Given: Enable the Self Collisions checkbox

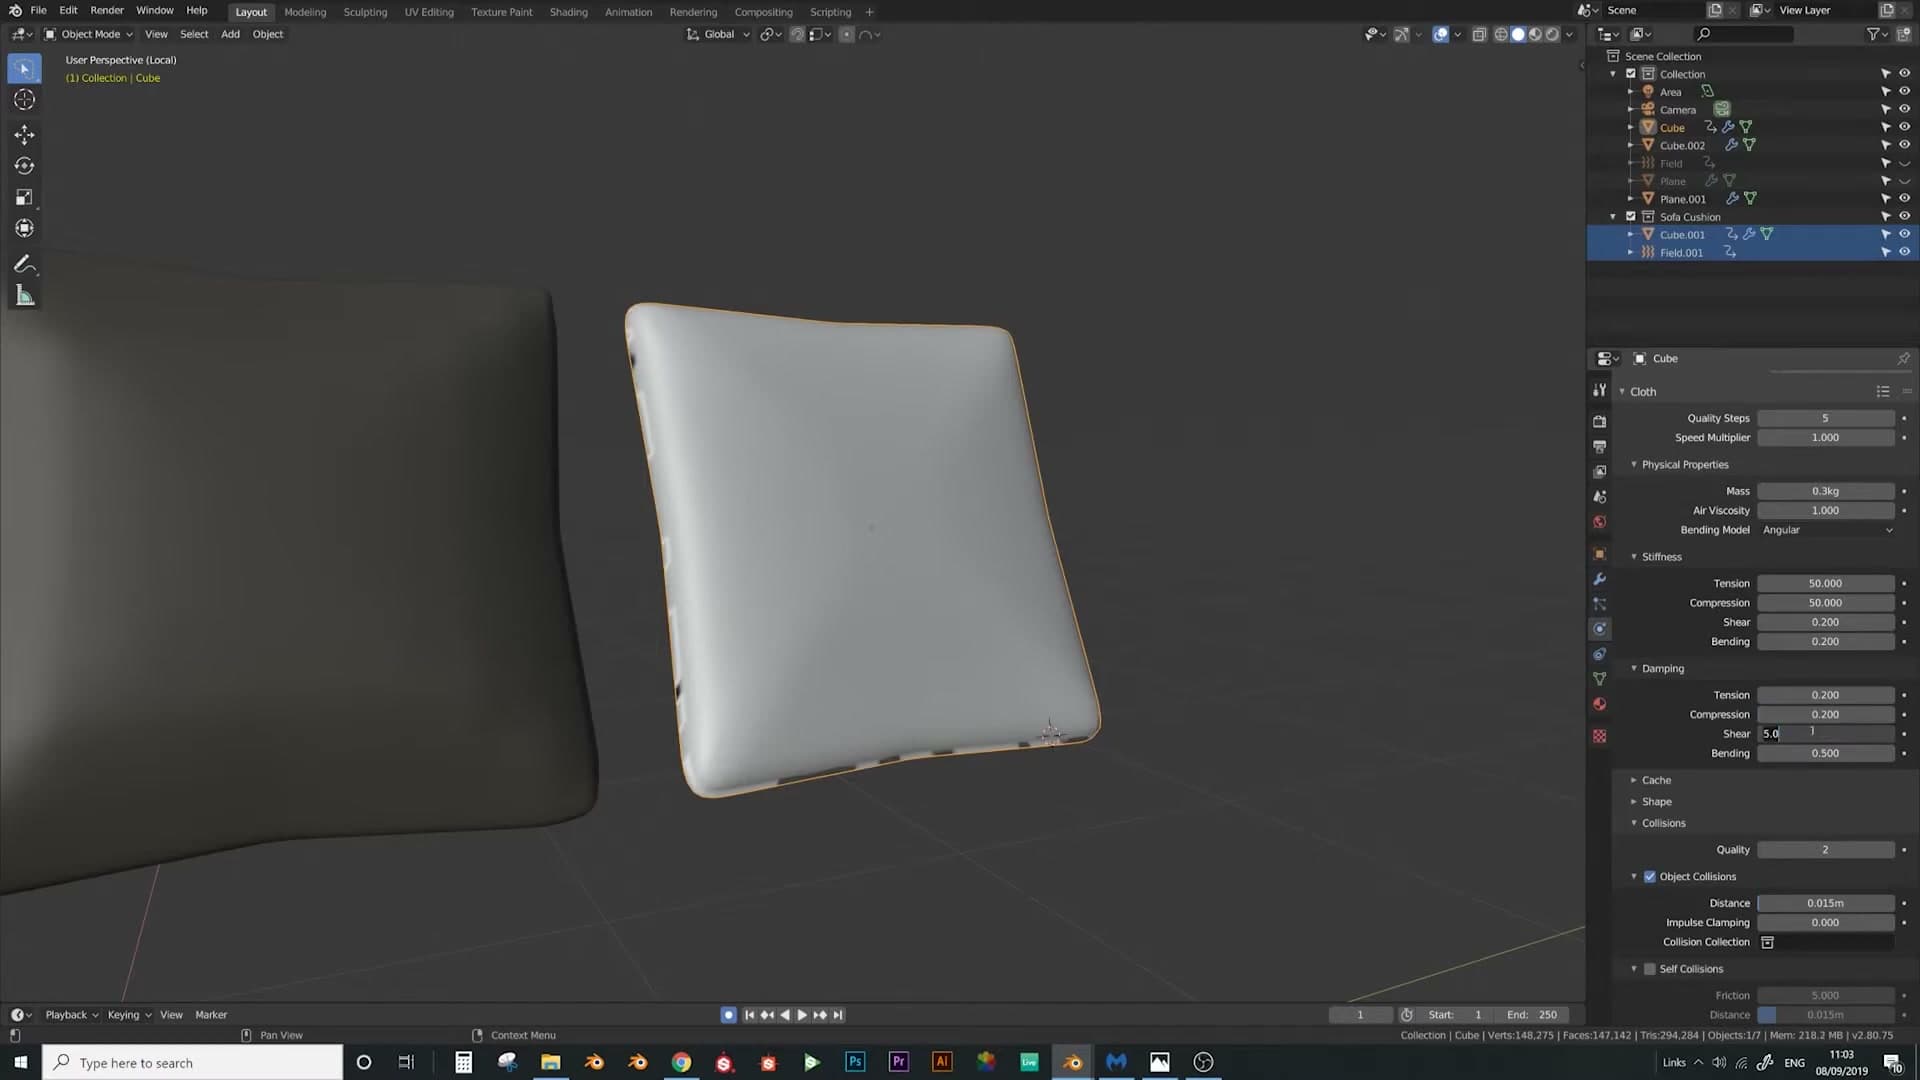Looking at the screenshot, I should [1650, 969].
